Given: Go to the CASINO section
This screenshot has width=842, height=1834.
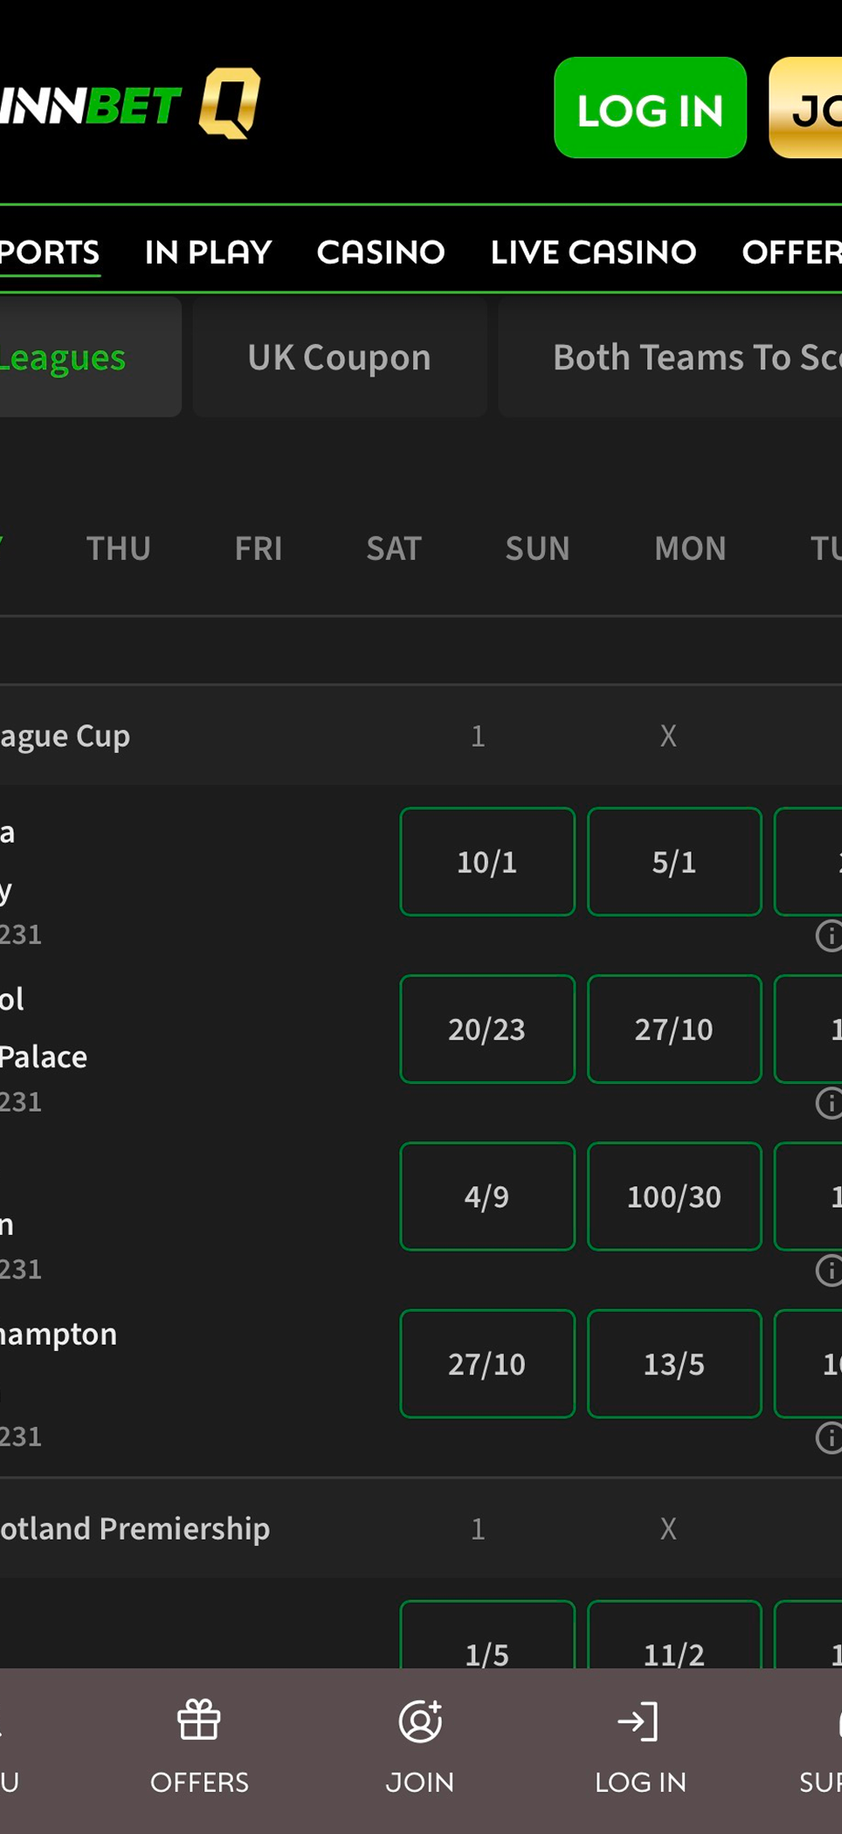Looking at the screenshot, I should click(x=381, y=252).
